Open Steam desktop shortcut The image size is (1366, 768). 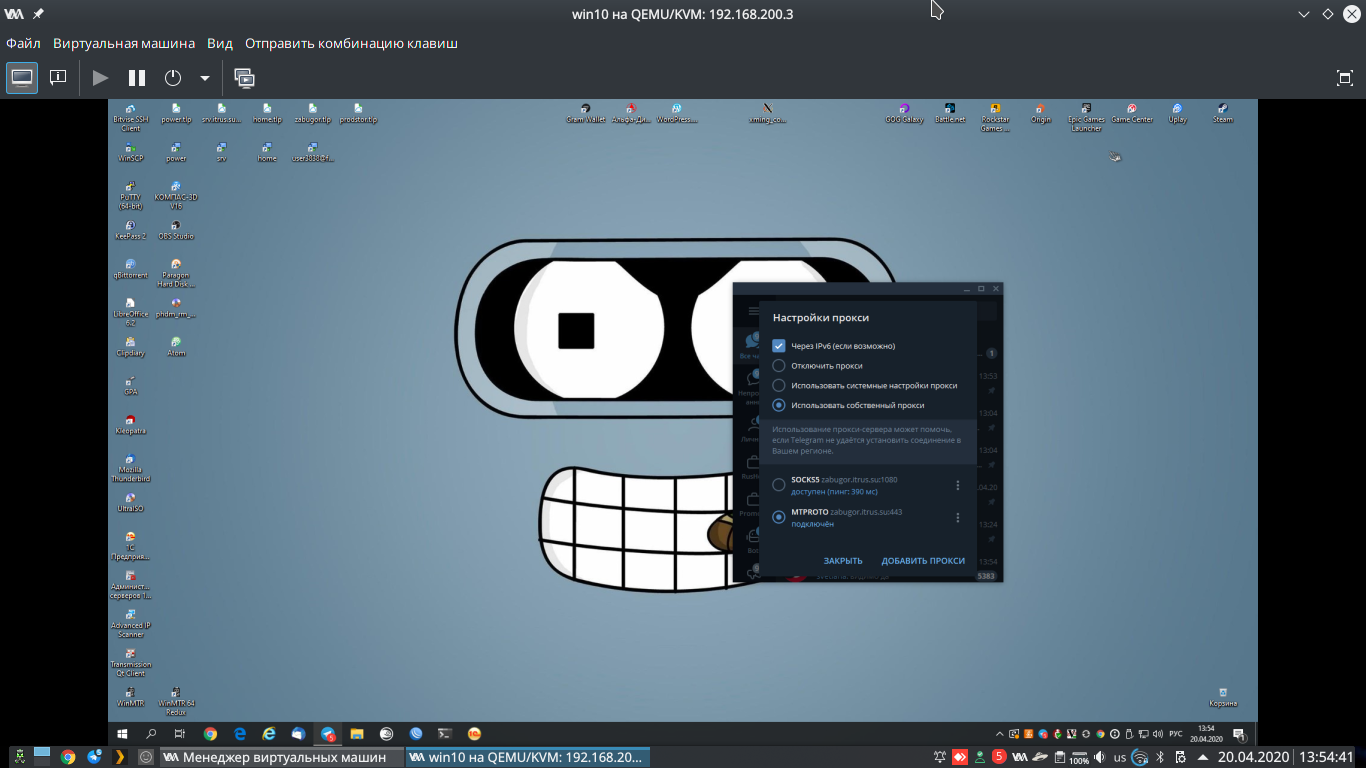[x=1222, y=113]
